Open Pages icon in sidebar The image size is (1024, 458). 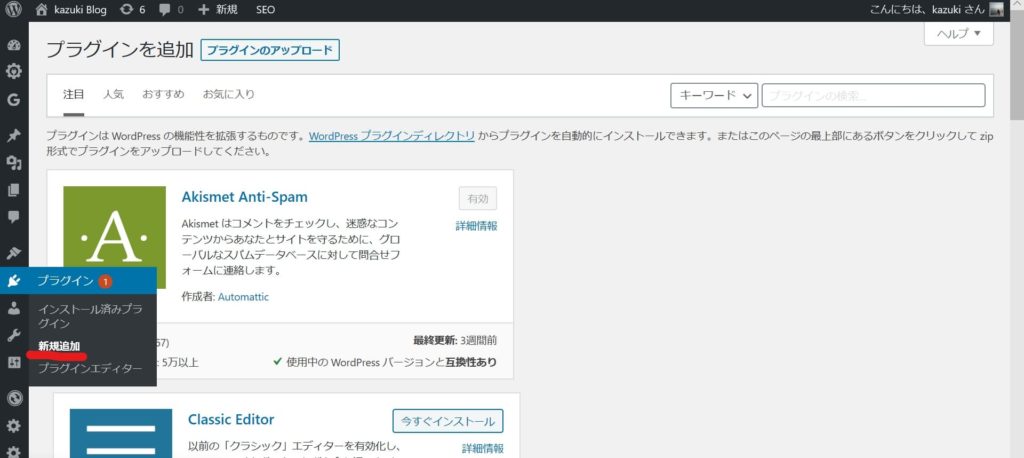coord(14,190)
